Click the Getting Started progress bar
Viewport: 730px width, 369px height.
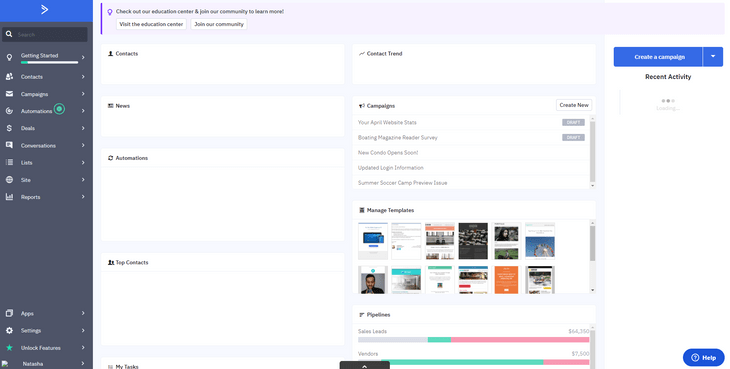click(49, 62)
